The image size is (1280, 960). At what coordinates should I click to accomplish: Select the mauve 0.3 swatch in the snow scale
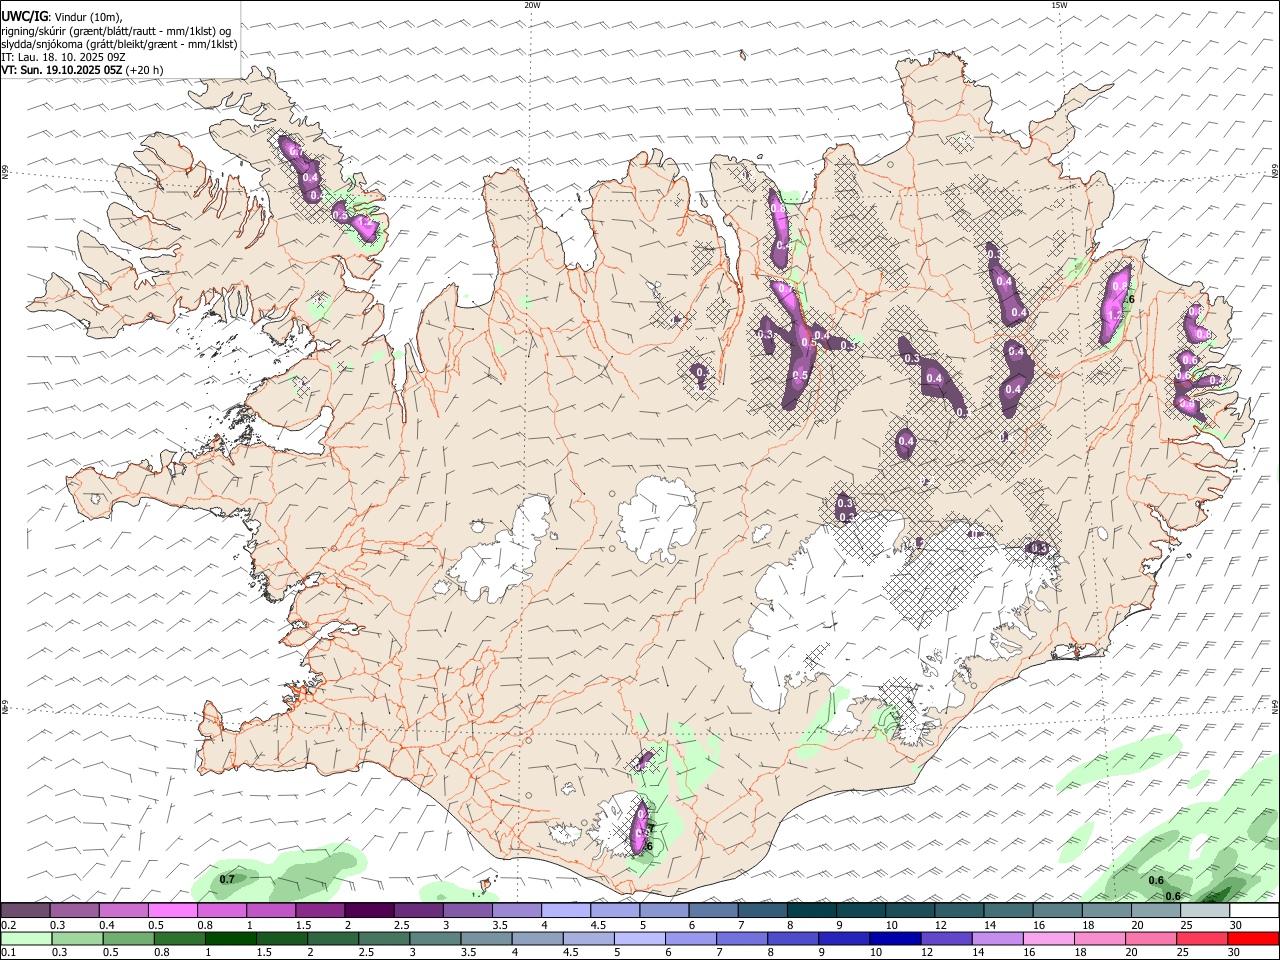pyautogui.click(x=75, y=910)
